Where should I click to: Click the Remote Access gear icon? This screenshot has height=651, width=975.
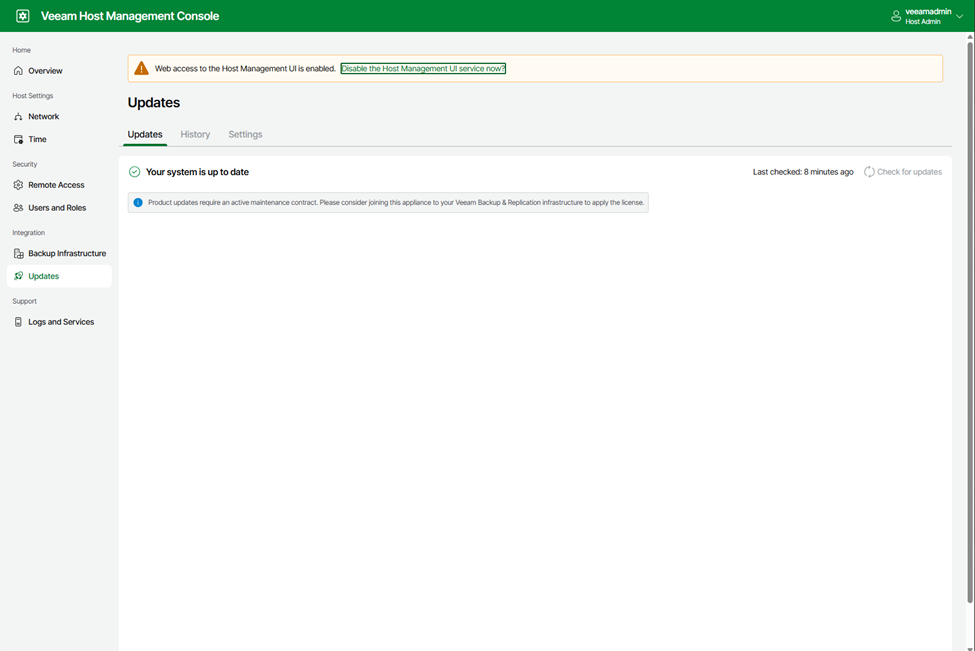[x=19, y=185]
